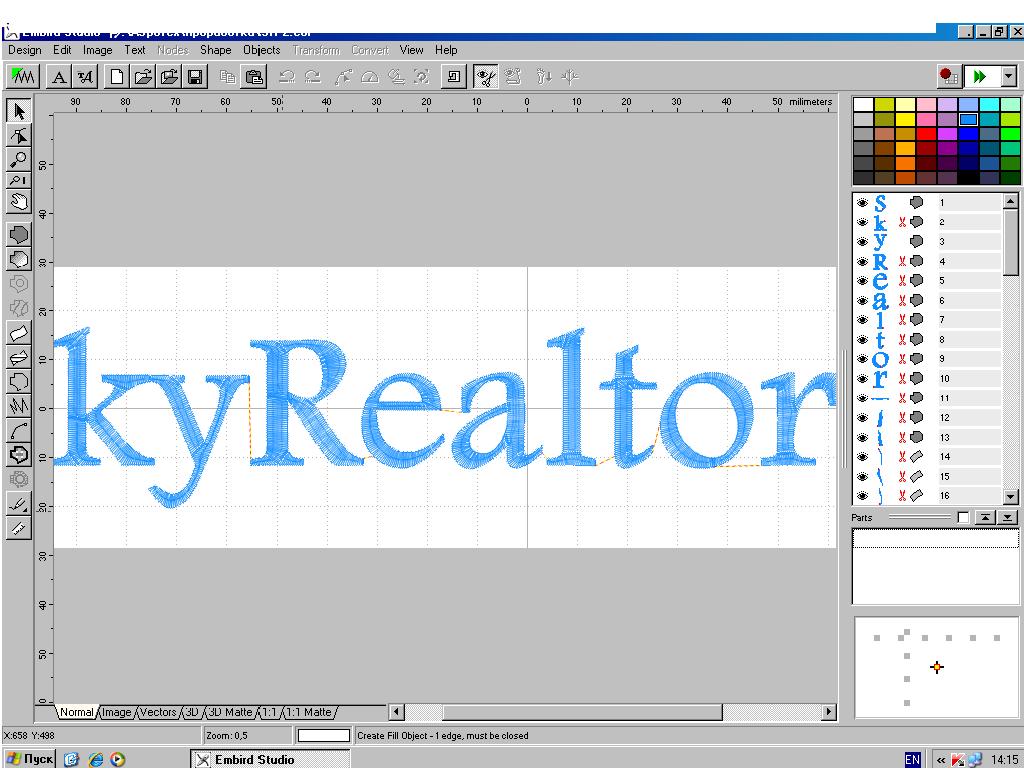This screenshot has width=1024, height=768.
Task: Select the freehand pen drawing tool
Action: point(19,504)
